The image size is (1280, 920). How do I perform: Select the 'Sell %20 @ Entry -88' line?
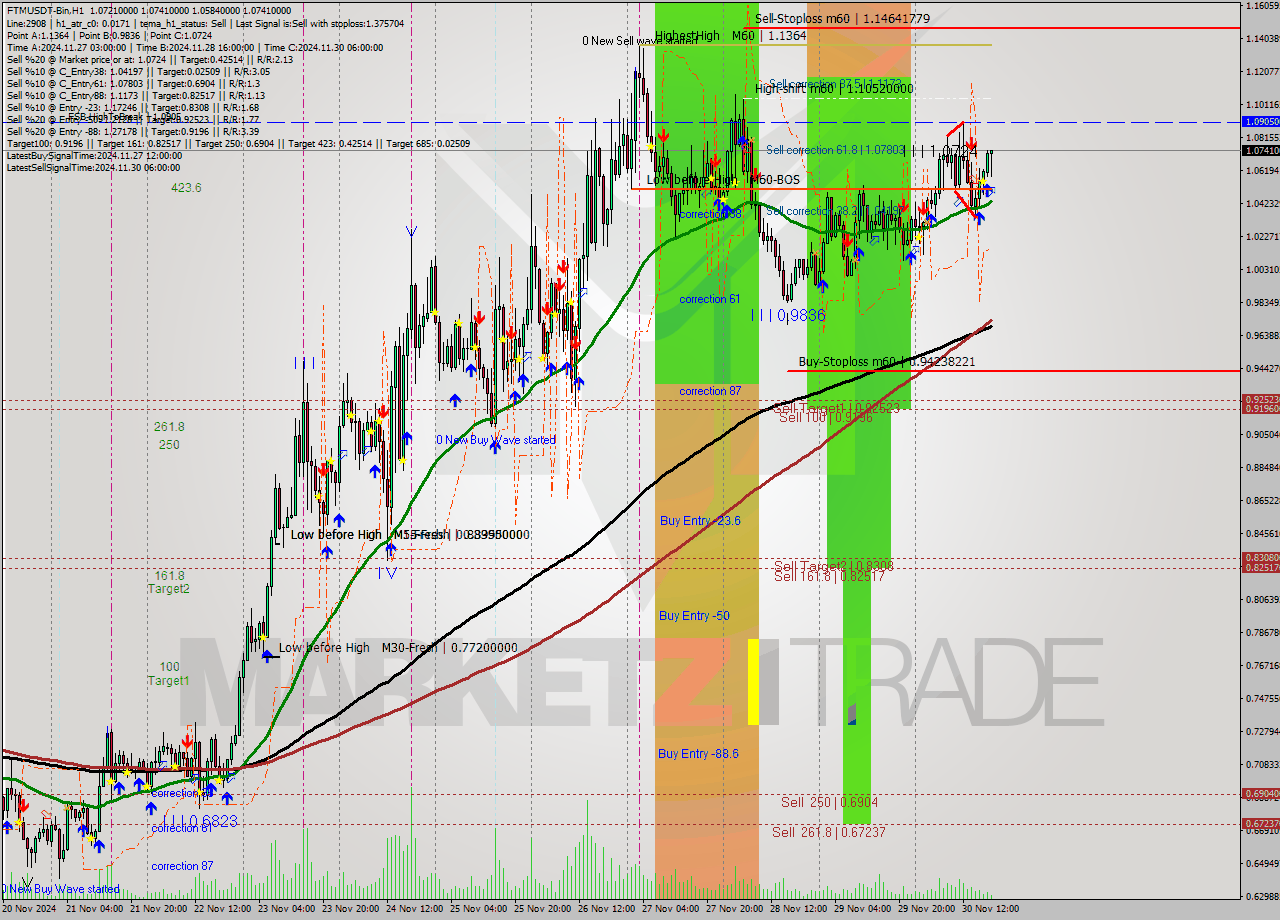(x=132, y=131)
